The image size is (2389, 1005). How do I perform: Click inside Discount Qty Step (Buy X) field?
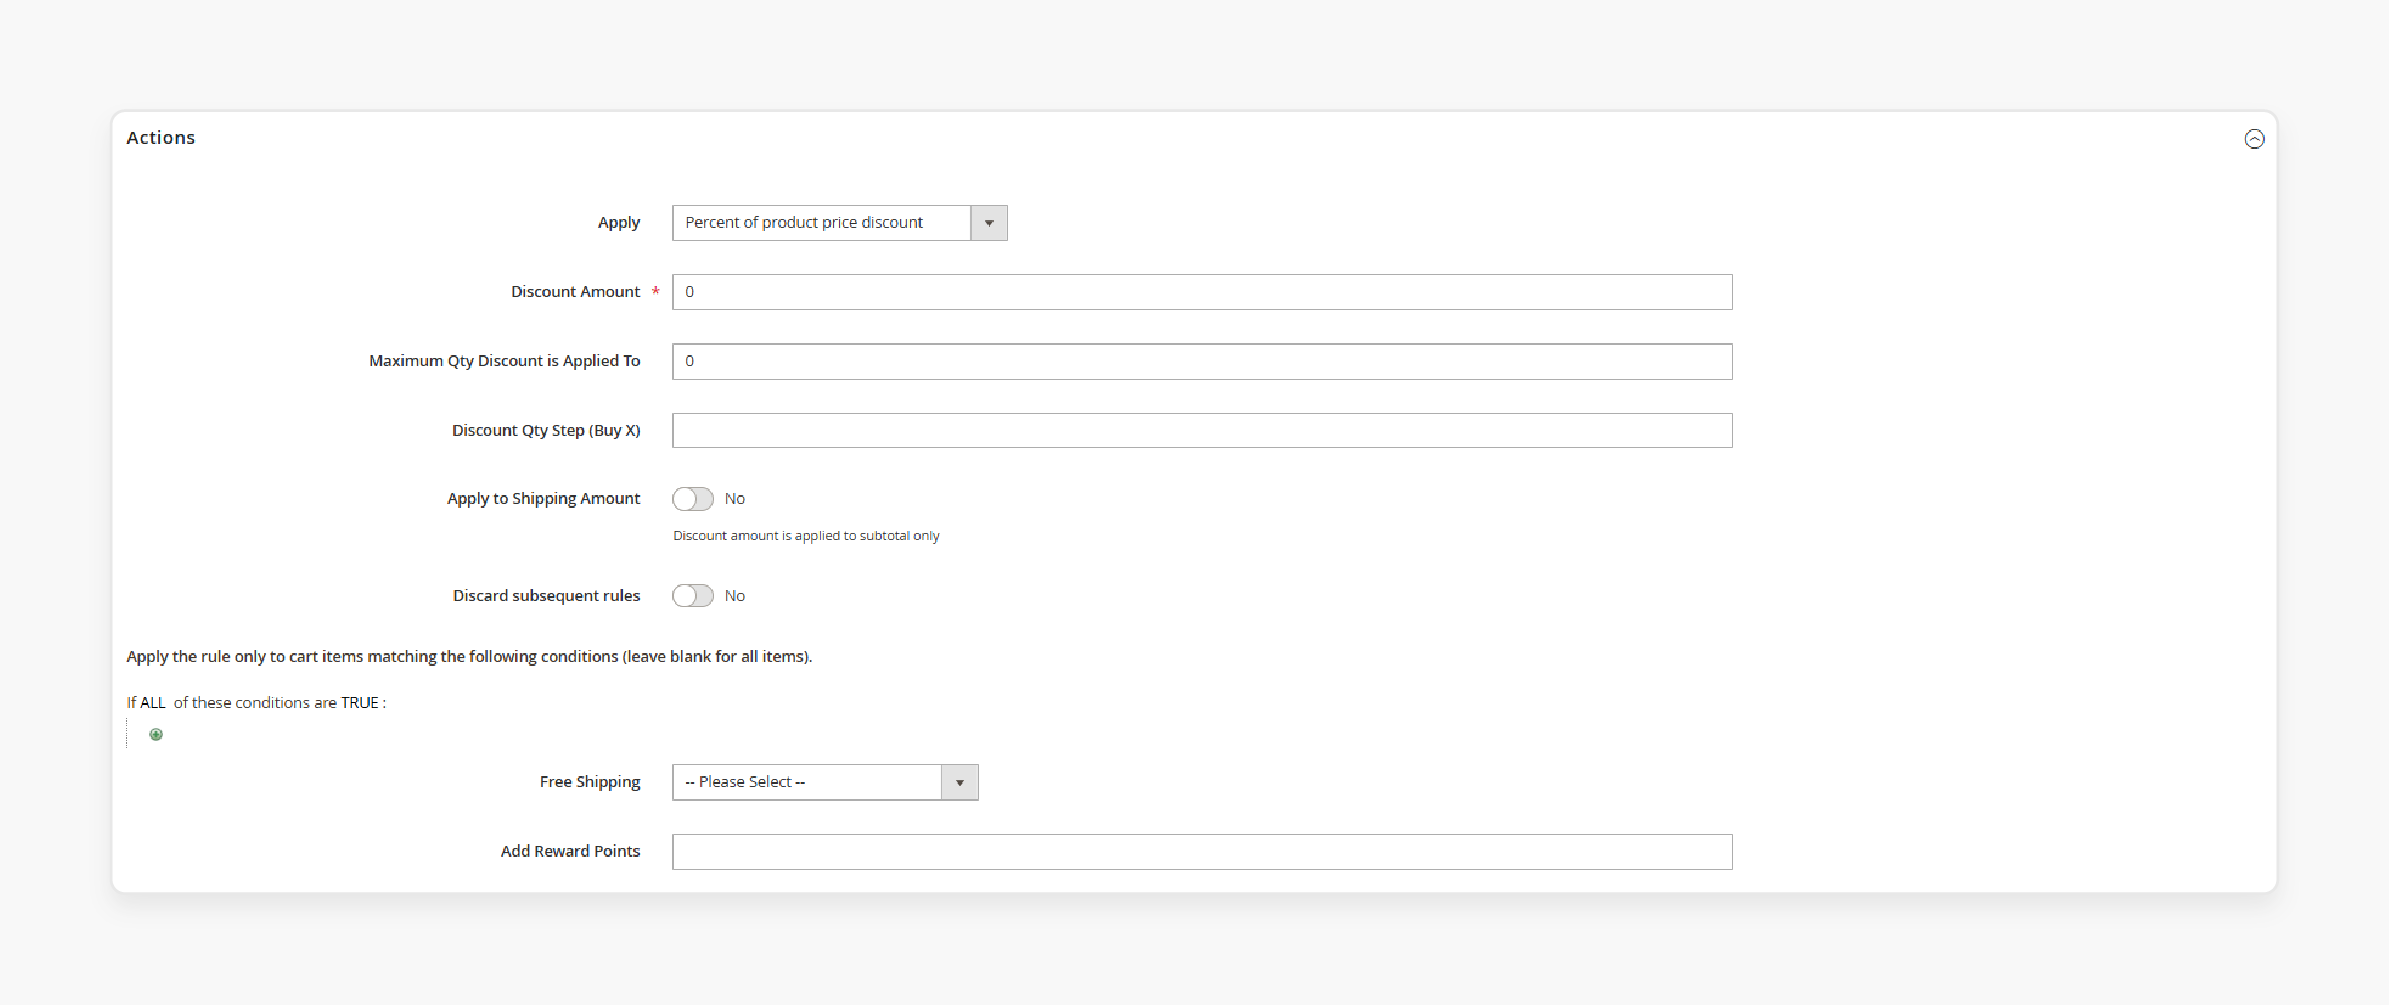click(1200, 430)
